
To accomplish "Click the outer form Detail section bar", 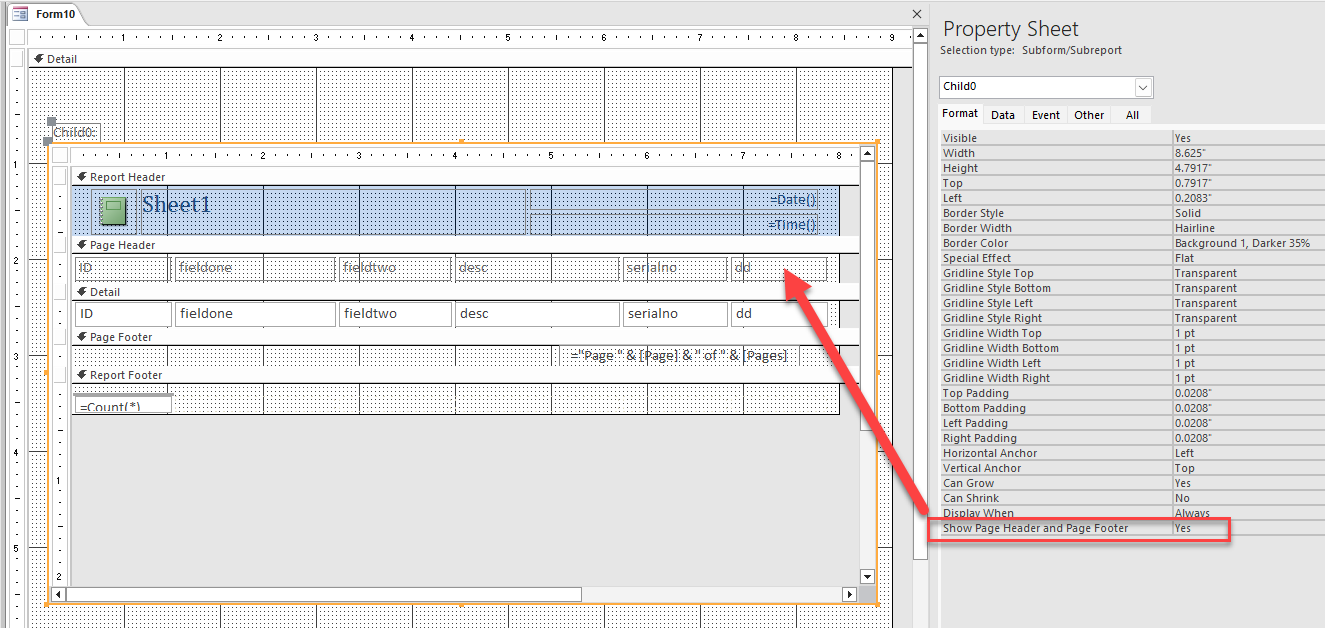I will coord(470,59).
